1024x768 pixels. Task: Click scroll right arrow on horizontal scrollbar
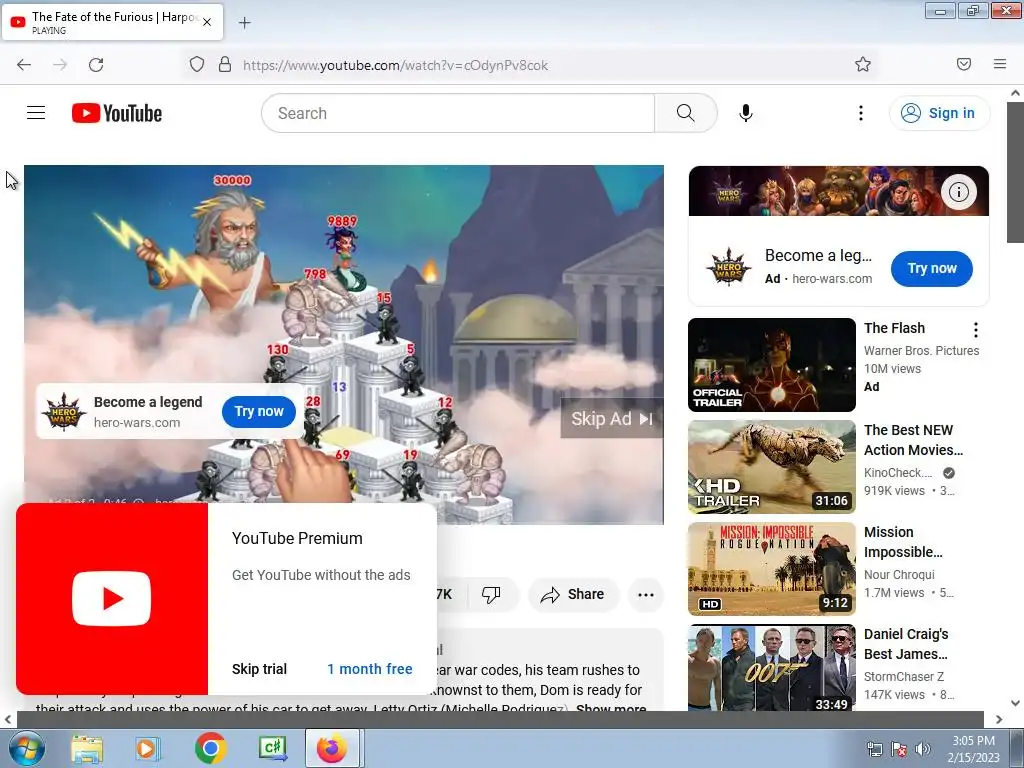pos(999,719)
